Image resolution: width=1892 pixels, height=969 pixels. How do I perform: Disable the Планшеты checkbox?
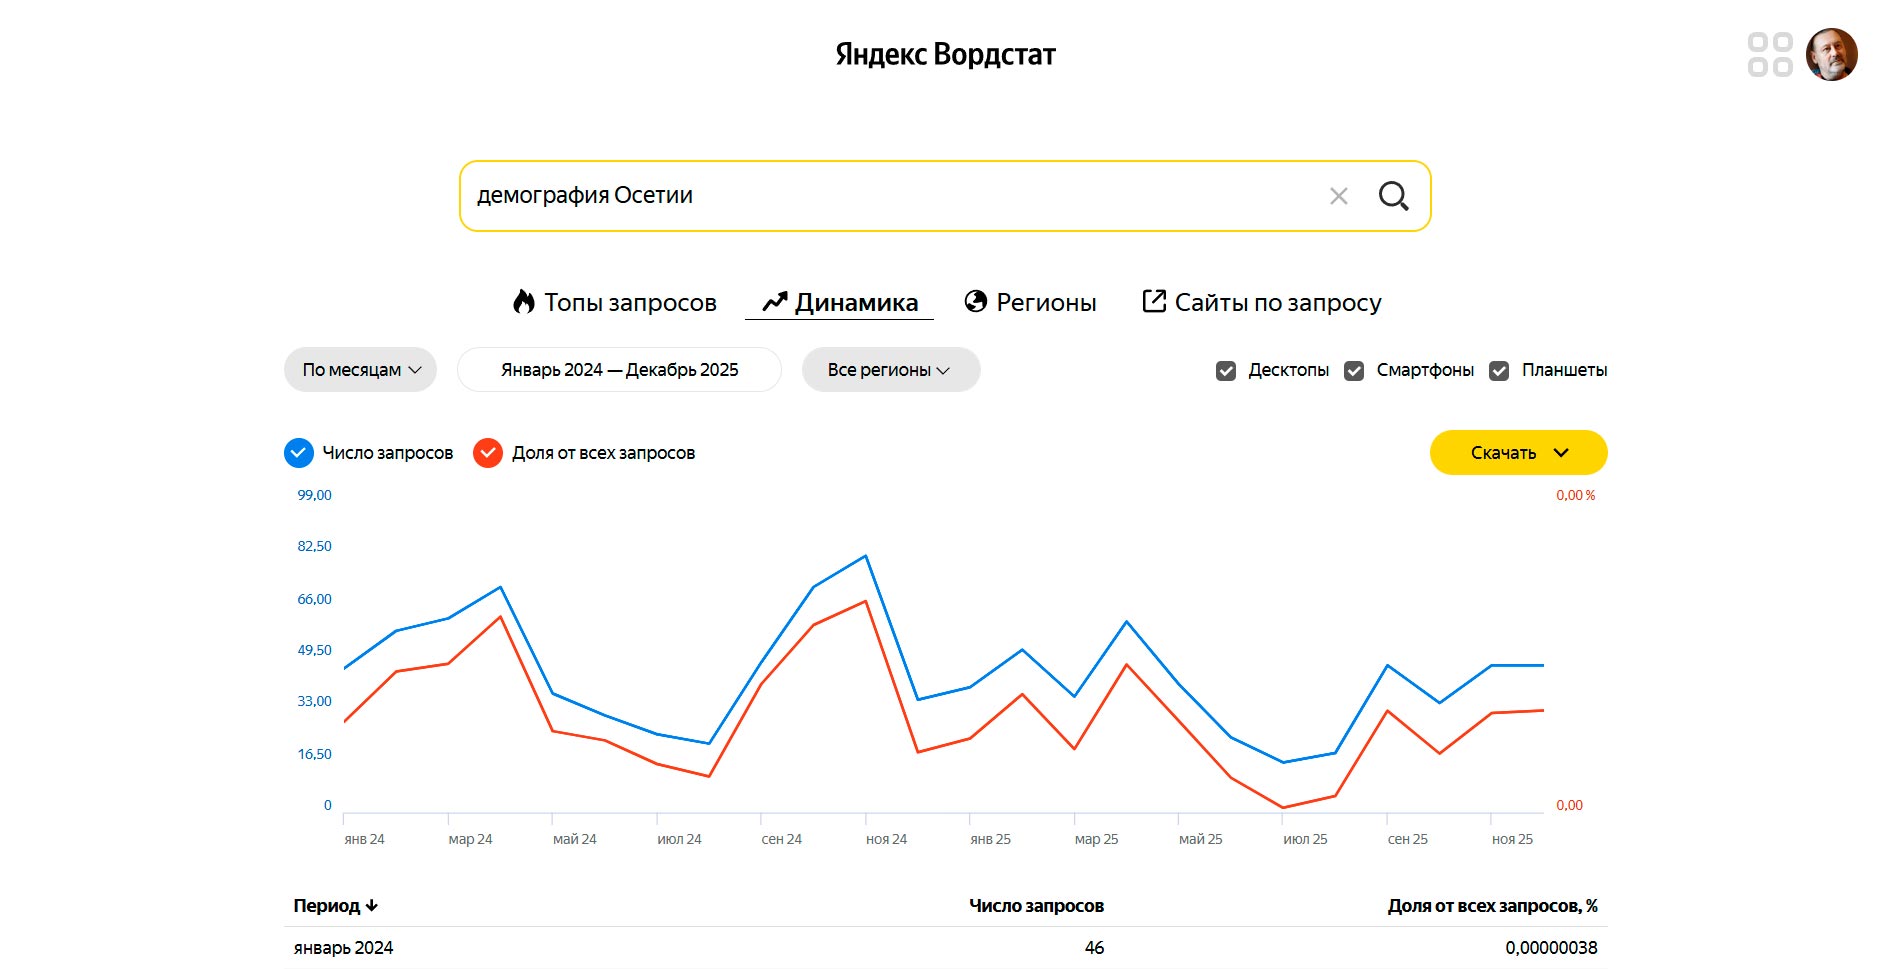[x=1499, y=371]
